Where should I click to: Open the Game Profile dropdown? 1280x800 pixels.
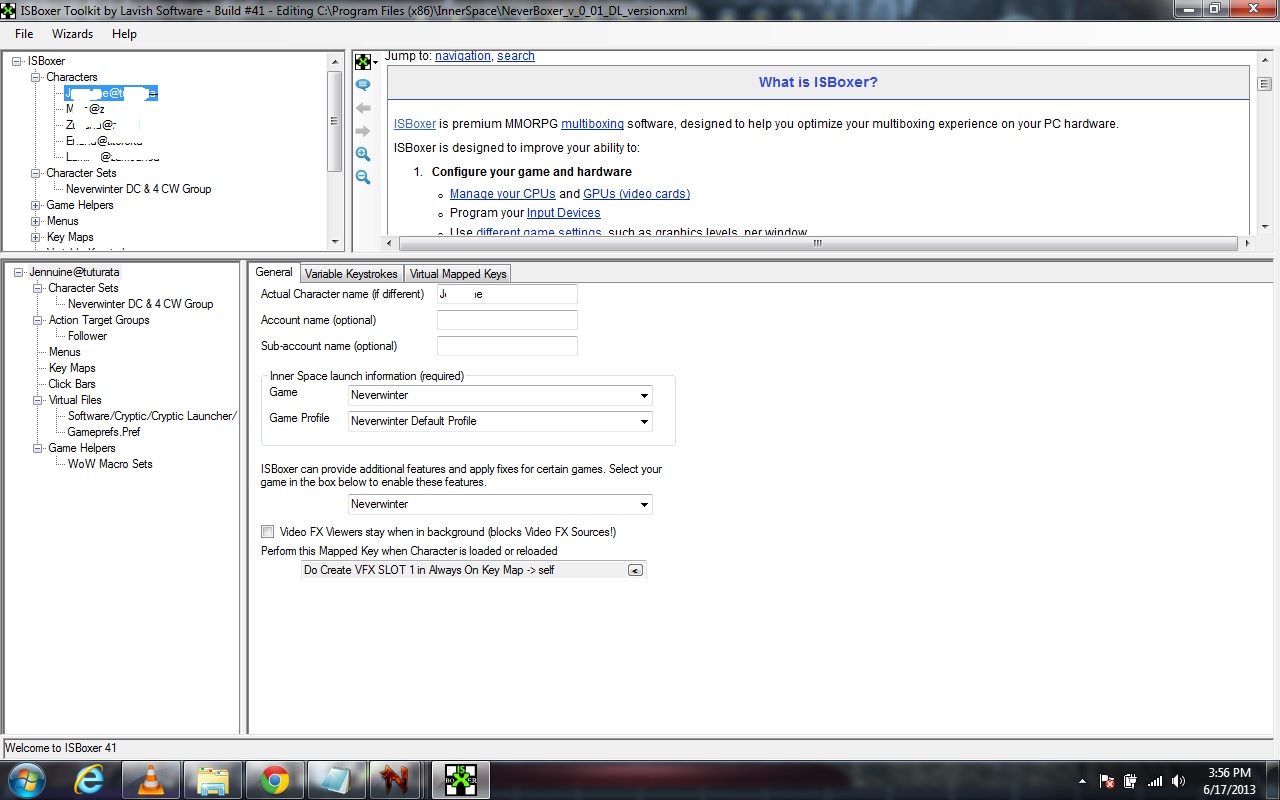644,422
